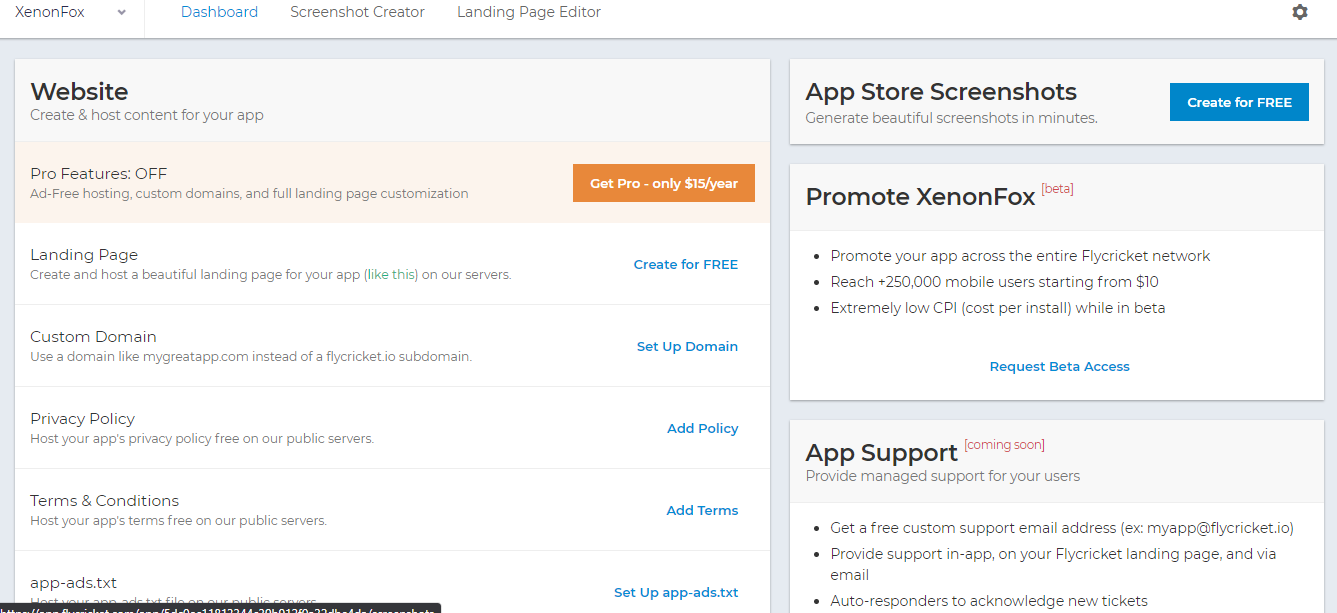Viewport: 1337px width, 613px height.
Task: Expand the XenonFox app selector dropdown
Action: point(121,12)
